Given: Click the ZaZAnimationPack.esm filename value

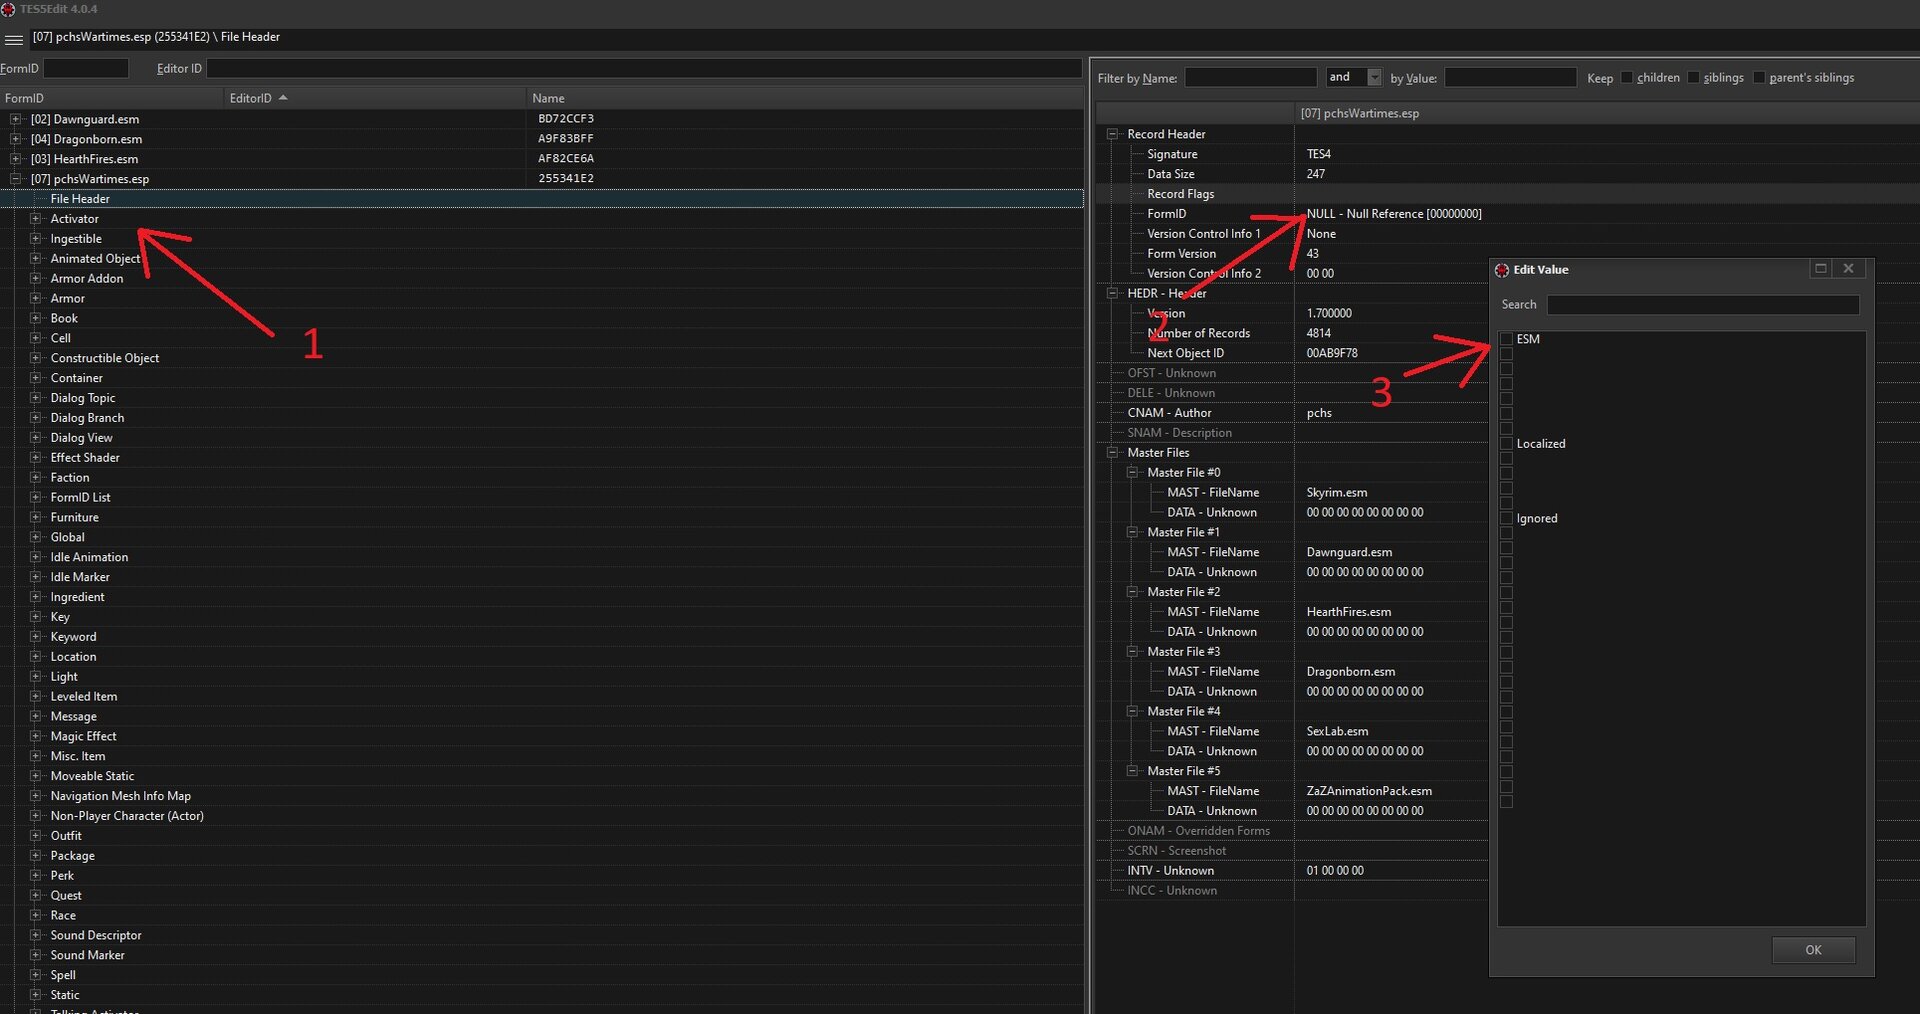Looking at the screenshot, I should tap(1369, 791).
